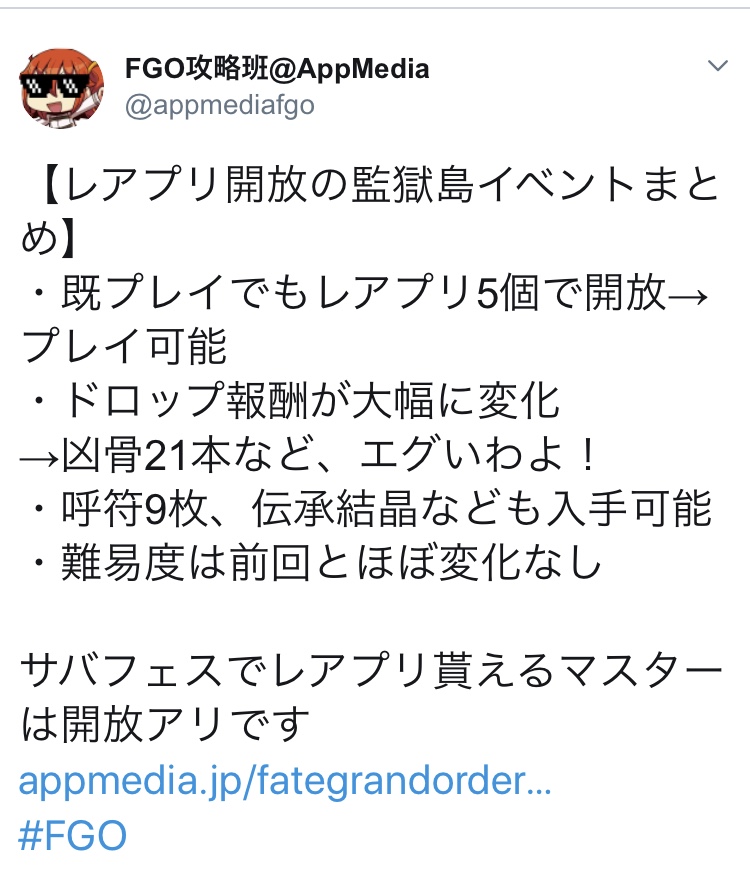Click the arrow before 凶骨21本

click(x=40, y=457)
